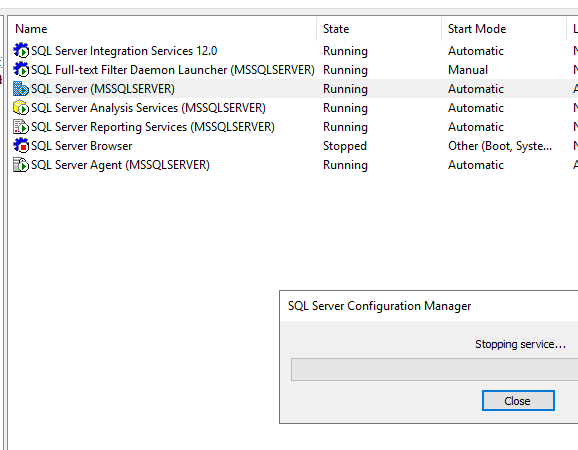Click Running state of SQL Server (MSSQLSERVER) row
578x450 pixels.
345,89
